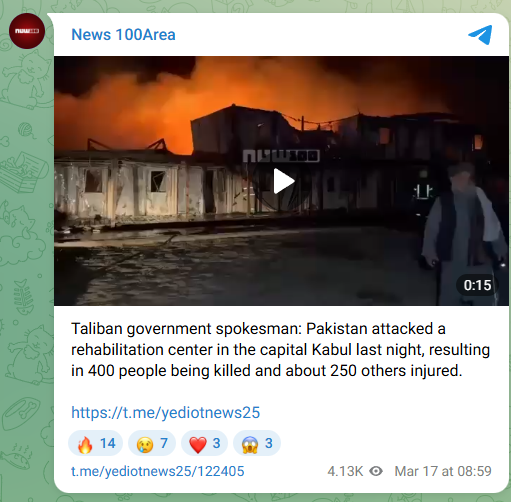Click the 4.13K view count

[x=345, y=471]
